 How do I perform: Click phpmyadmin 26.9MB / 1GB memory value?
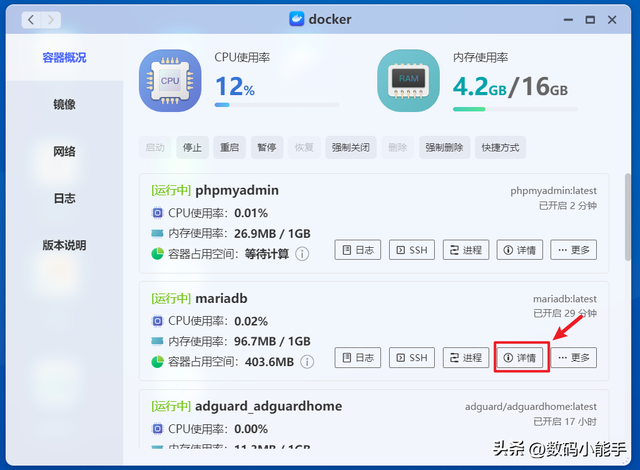pyautogui.click(x=272, y=233)
